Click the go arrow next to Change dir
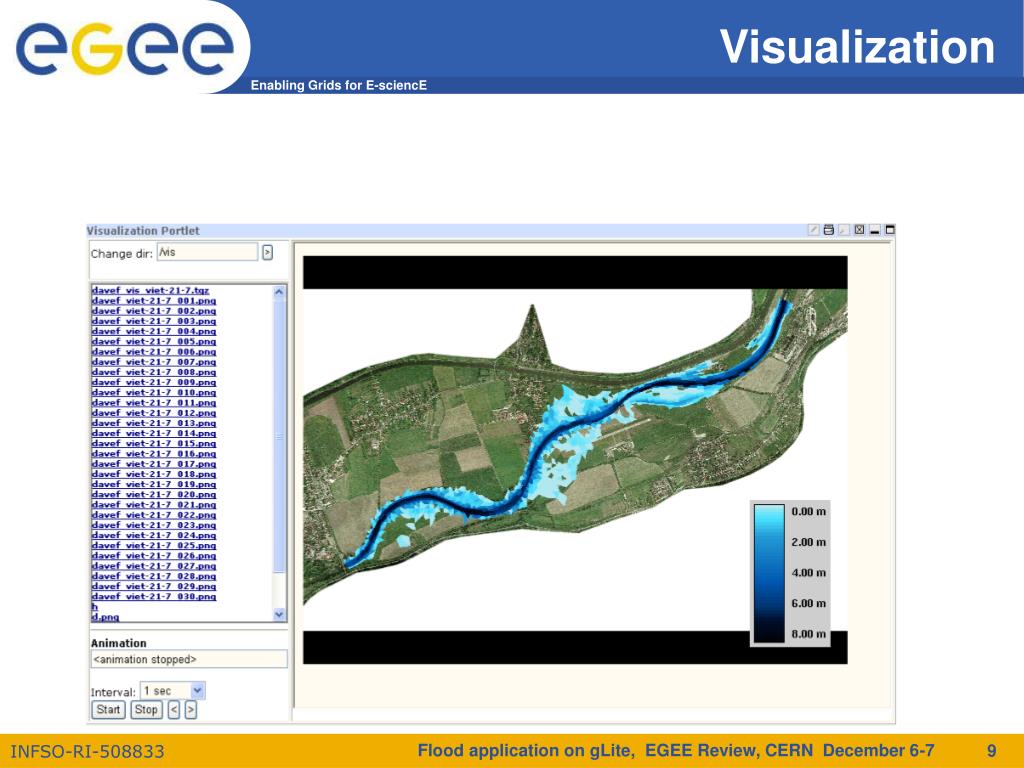Viewport: 1024px width, 768px height. tap(267, 252)
